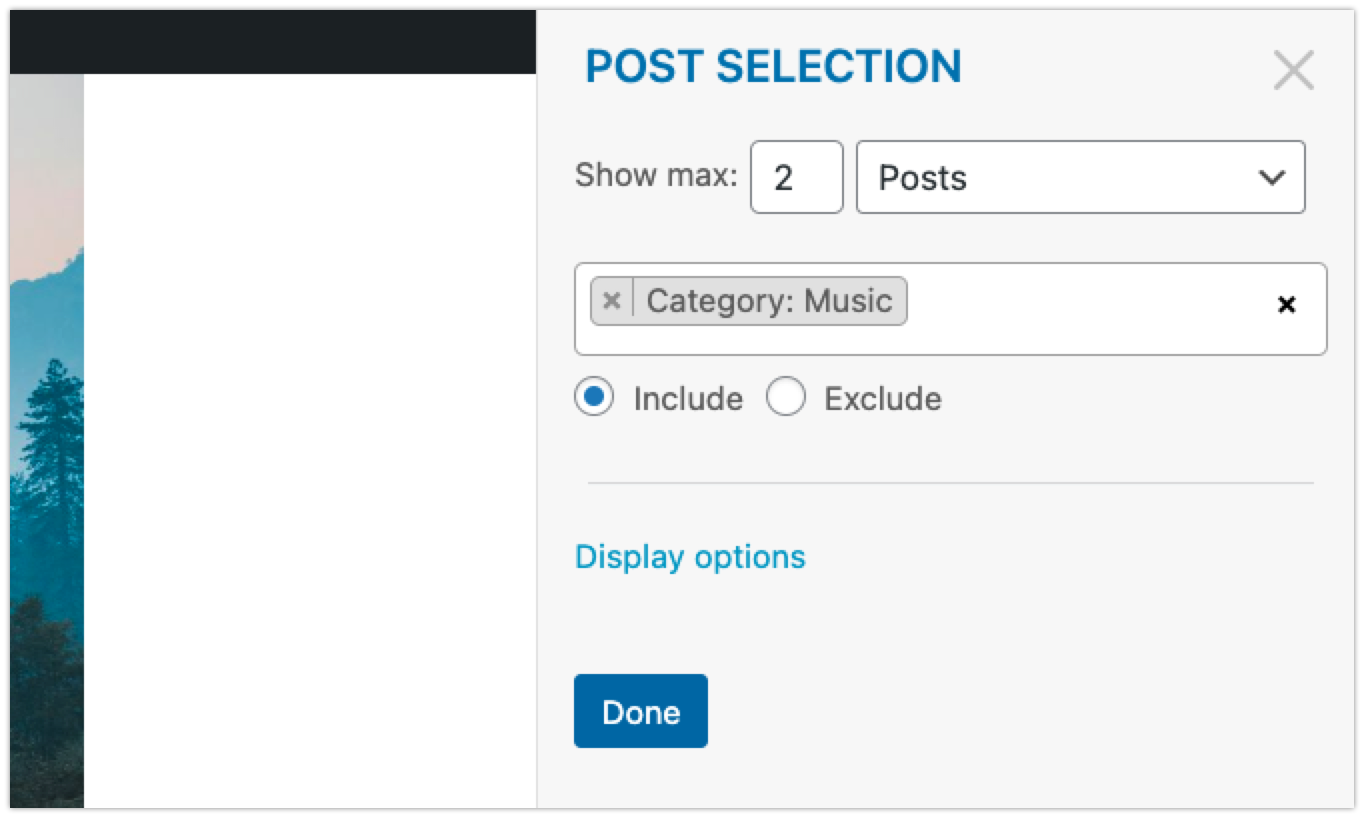
Task: Click the Show max label
Action: pos(655,176)
